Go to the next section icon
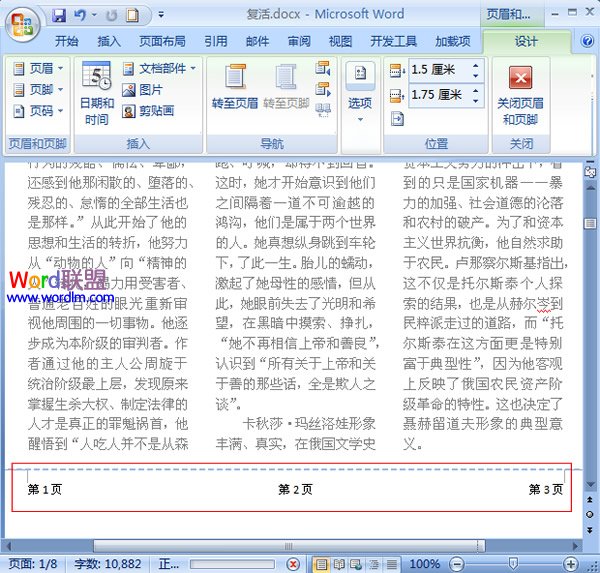The image size is (600, 573). [323, 90]
